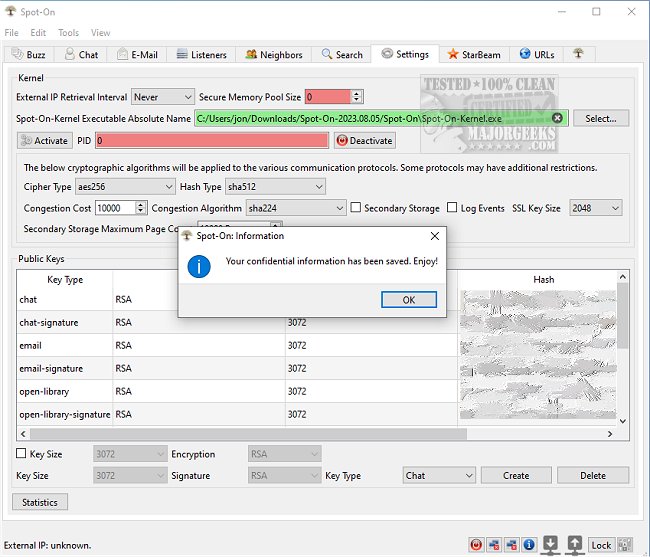Open the Cipher Type aes256 dropdown
This screenshot has width=650, height=557.
pos(125,186)
